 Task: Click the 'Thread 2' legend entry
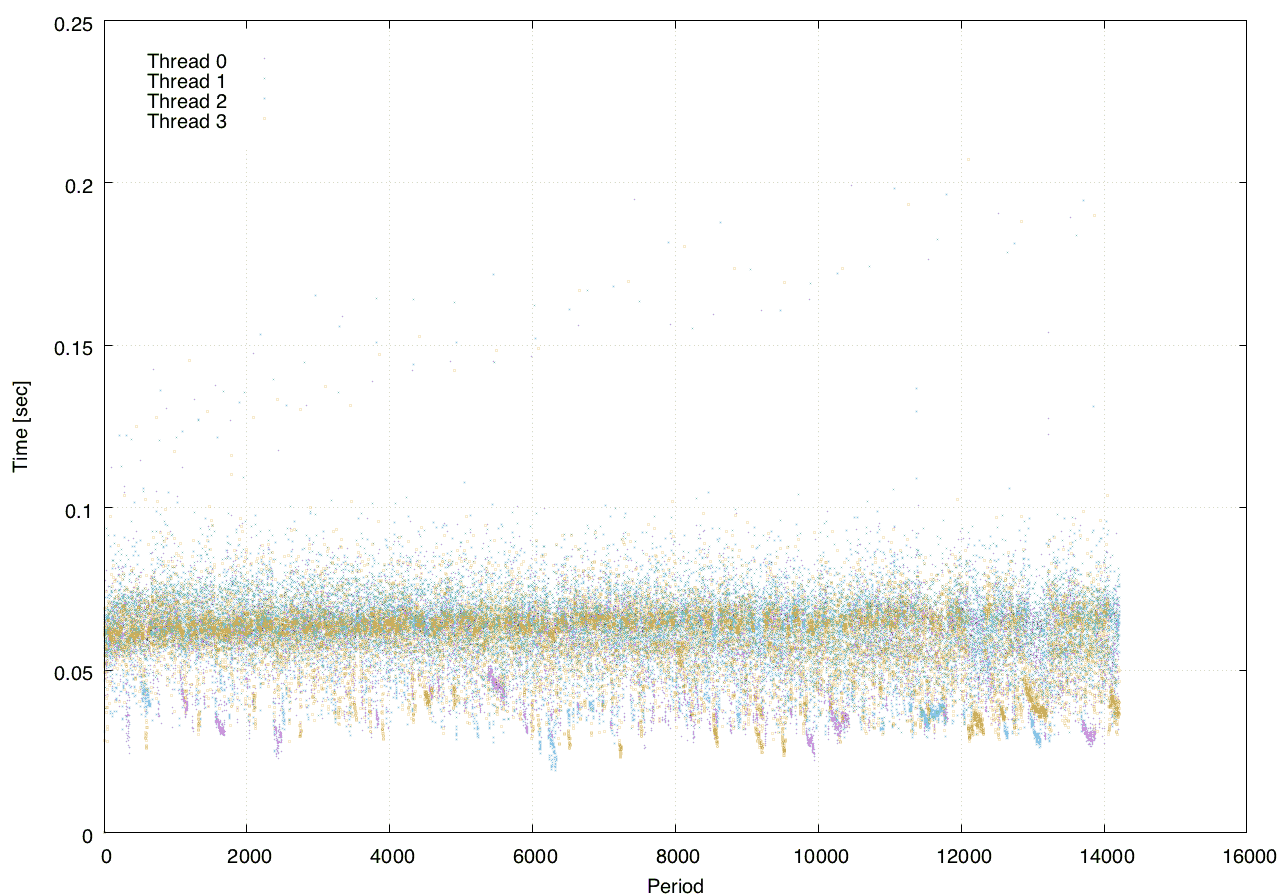click(187, 102)
